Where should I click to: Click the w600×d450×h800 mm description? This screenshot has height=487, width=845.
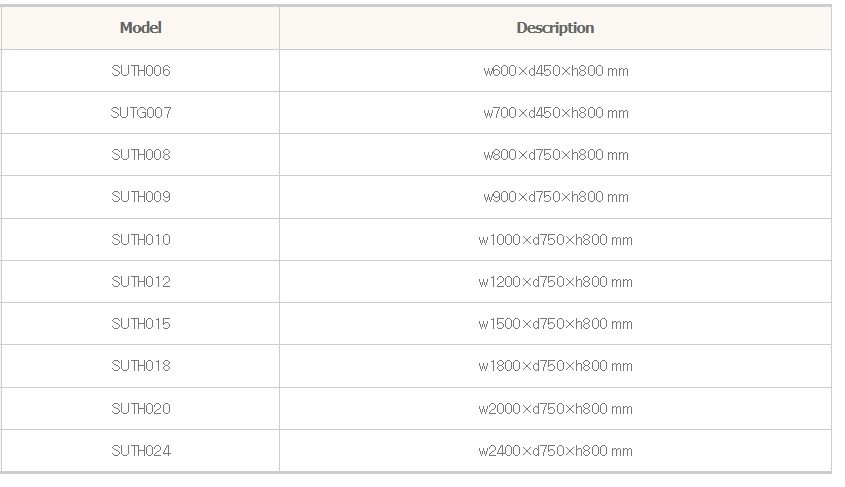point(555,71)
